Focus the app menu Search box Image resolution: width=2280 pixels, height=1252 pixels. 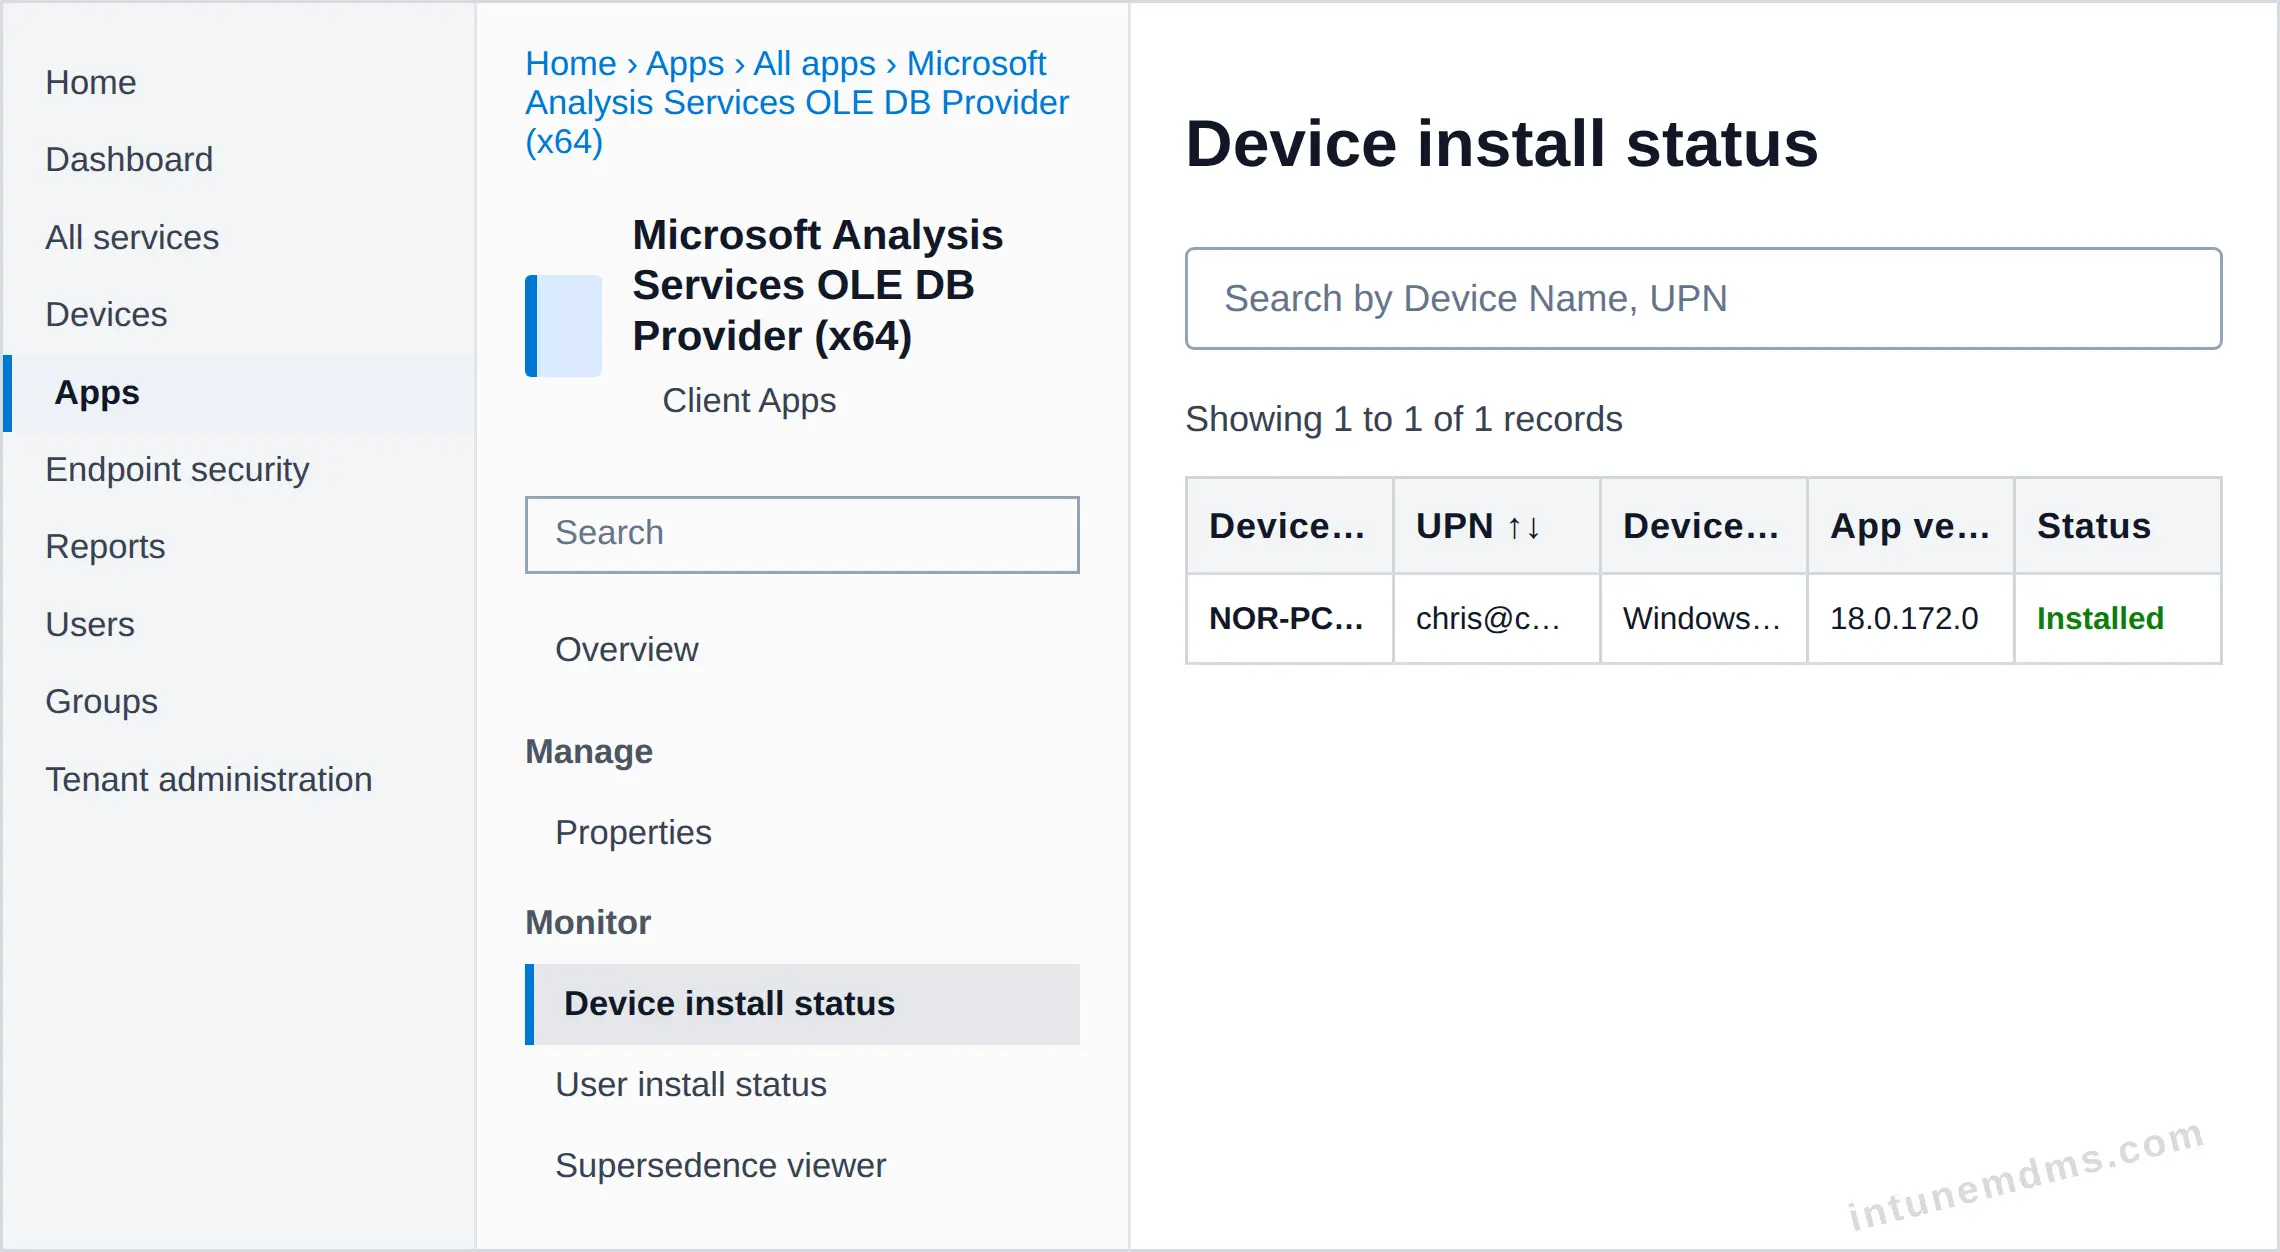802,534
